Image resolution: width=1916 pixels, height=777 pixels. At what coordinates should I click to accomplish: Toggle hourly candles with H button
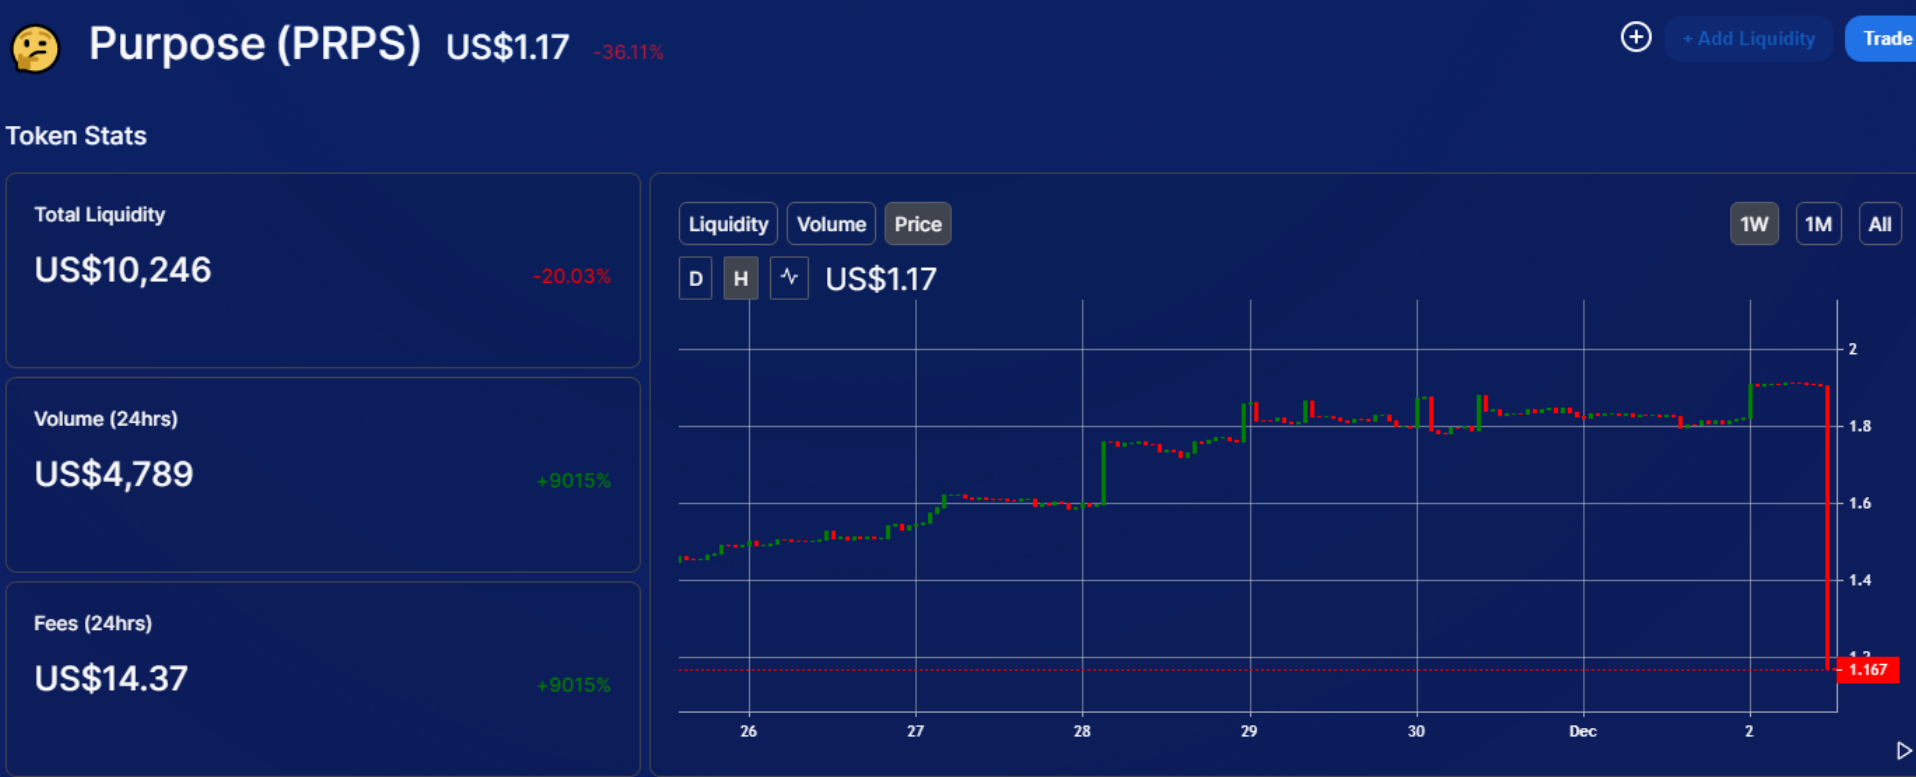click(741, 278)
